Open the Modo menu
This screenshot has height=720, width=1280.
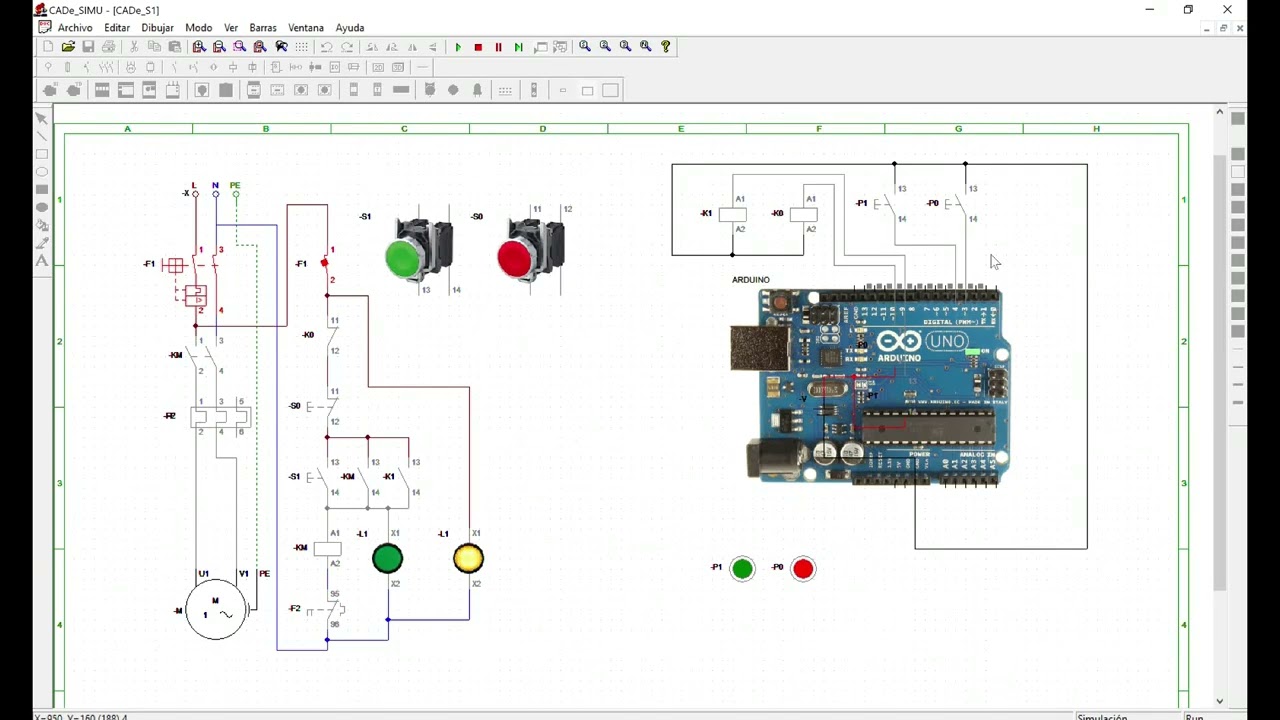click(198, 28)
